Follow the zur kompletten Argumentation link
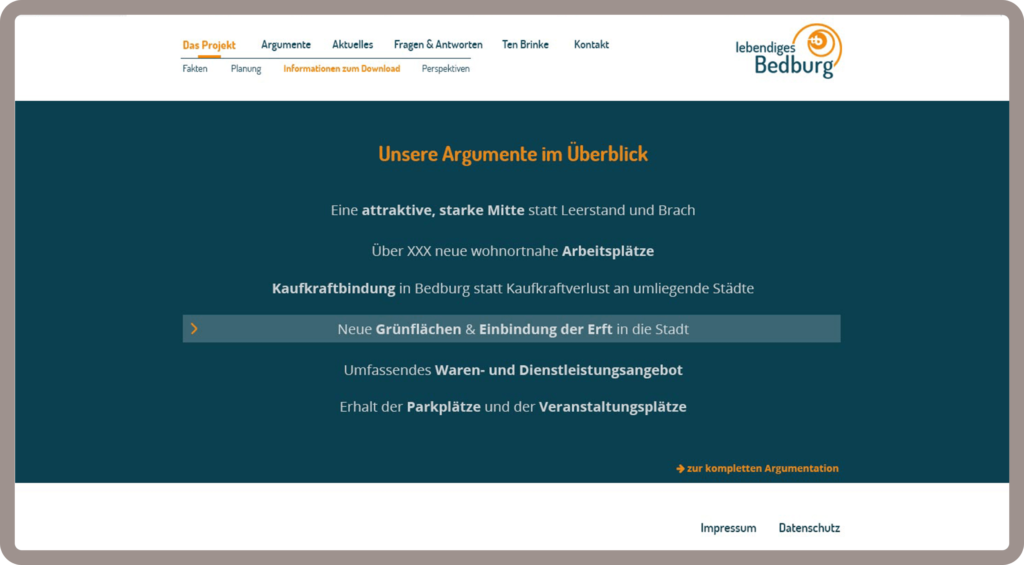Screen dimensions: 1024x565 (758, 468)
